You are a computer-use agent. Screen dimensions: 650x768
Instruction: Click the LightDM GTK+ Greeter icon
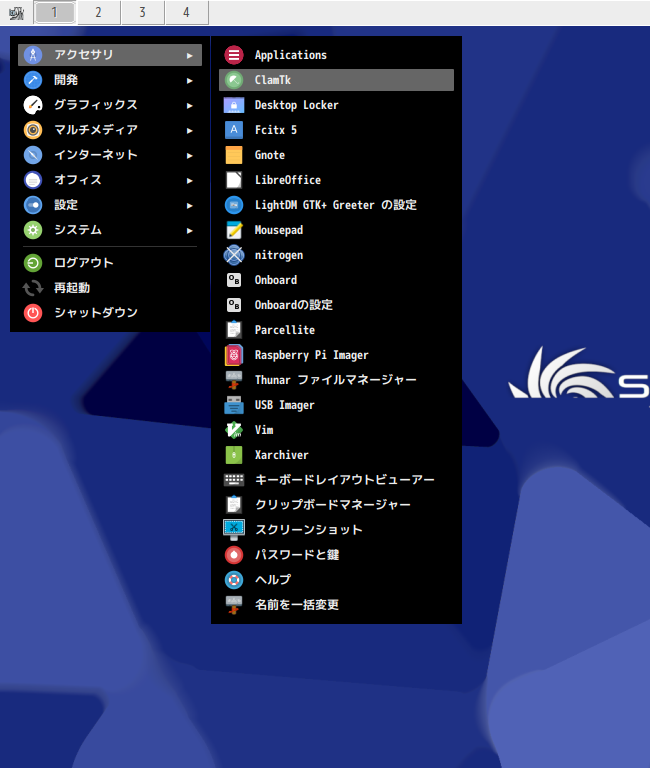(x=234, y=205)
